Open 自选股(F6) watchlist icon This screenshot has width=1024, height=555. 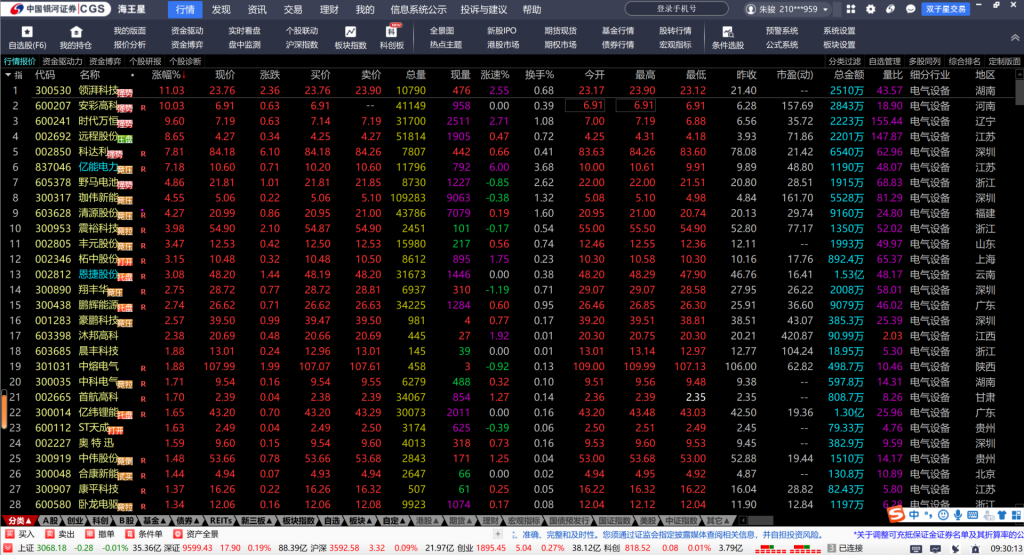[x=26, y=38]
